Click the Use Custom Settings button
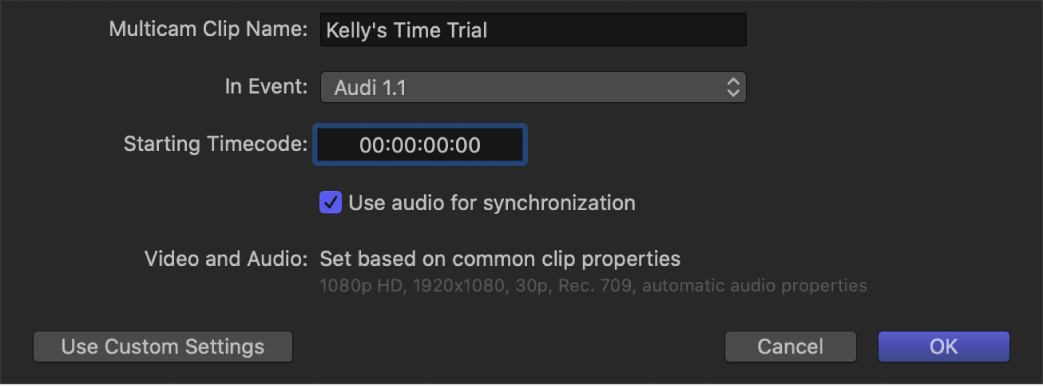Viewport: 1043px width, 386px height. [x=163, y=347]
